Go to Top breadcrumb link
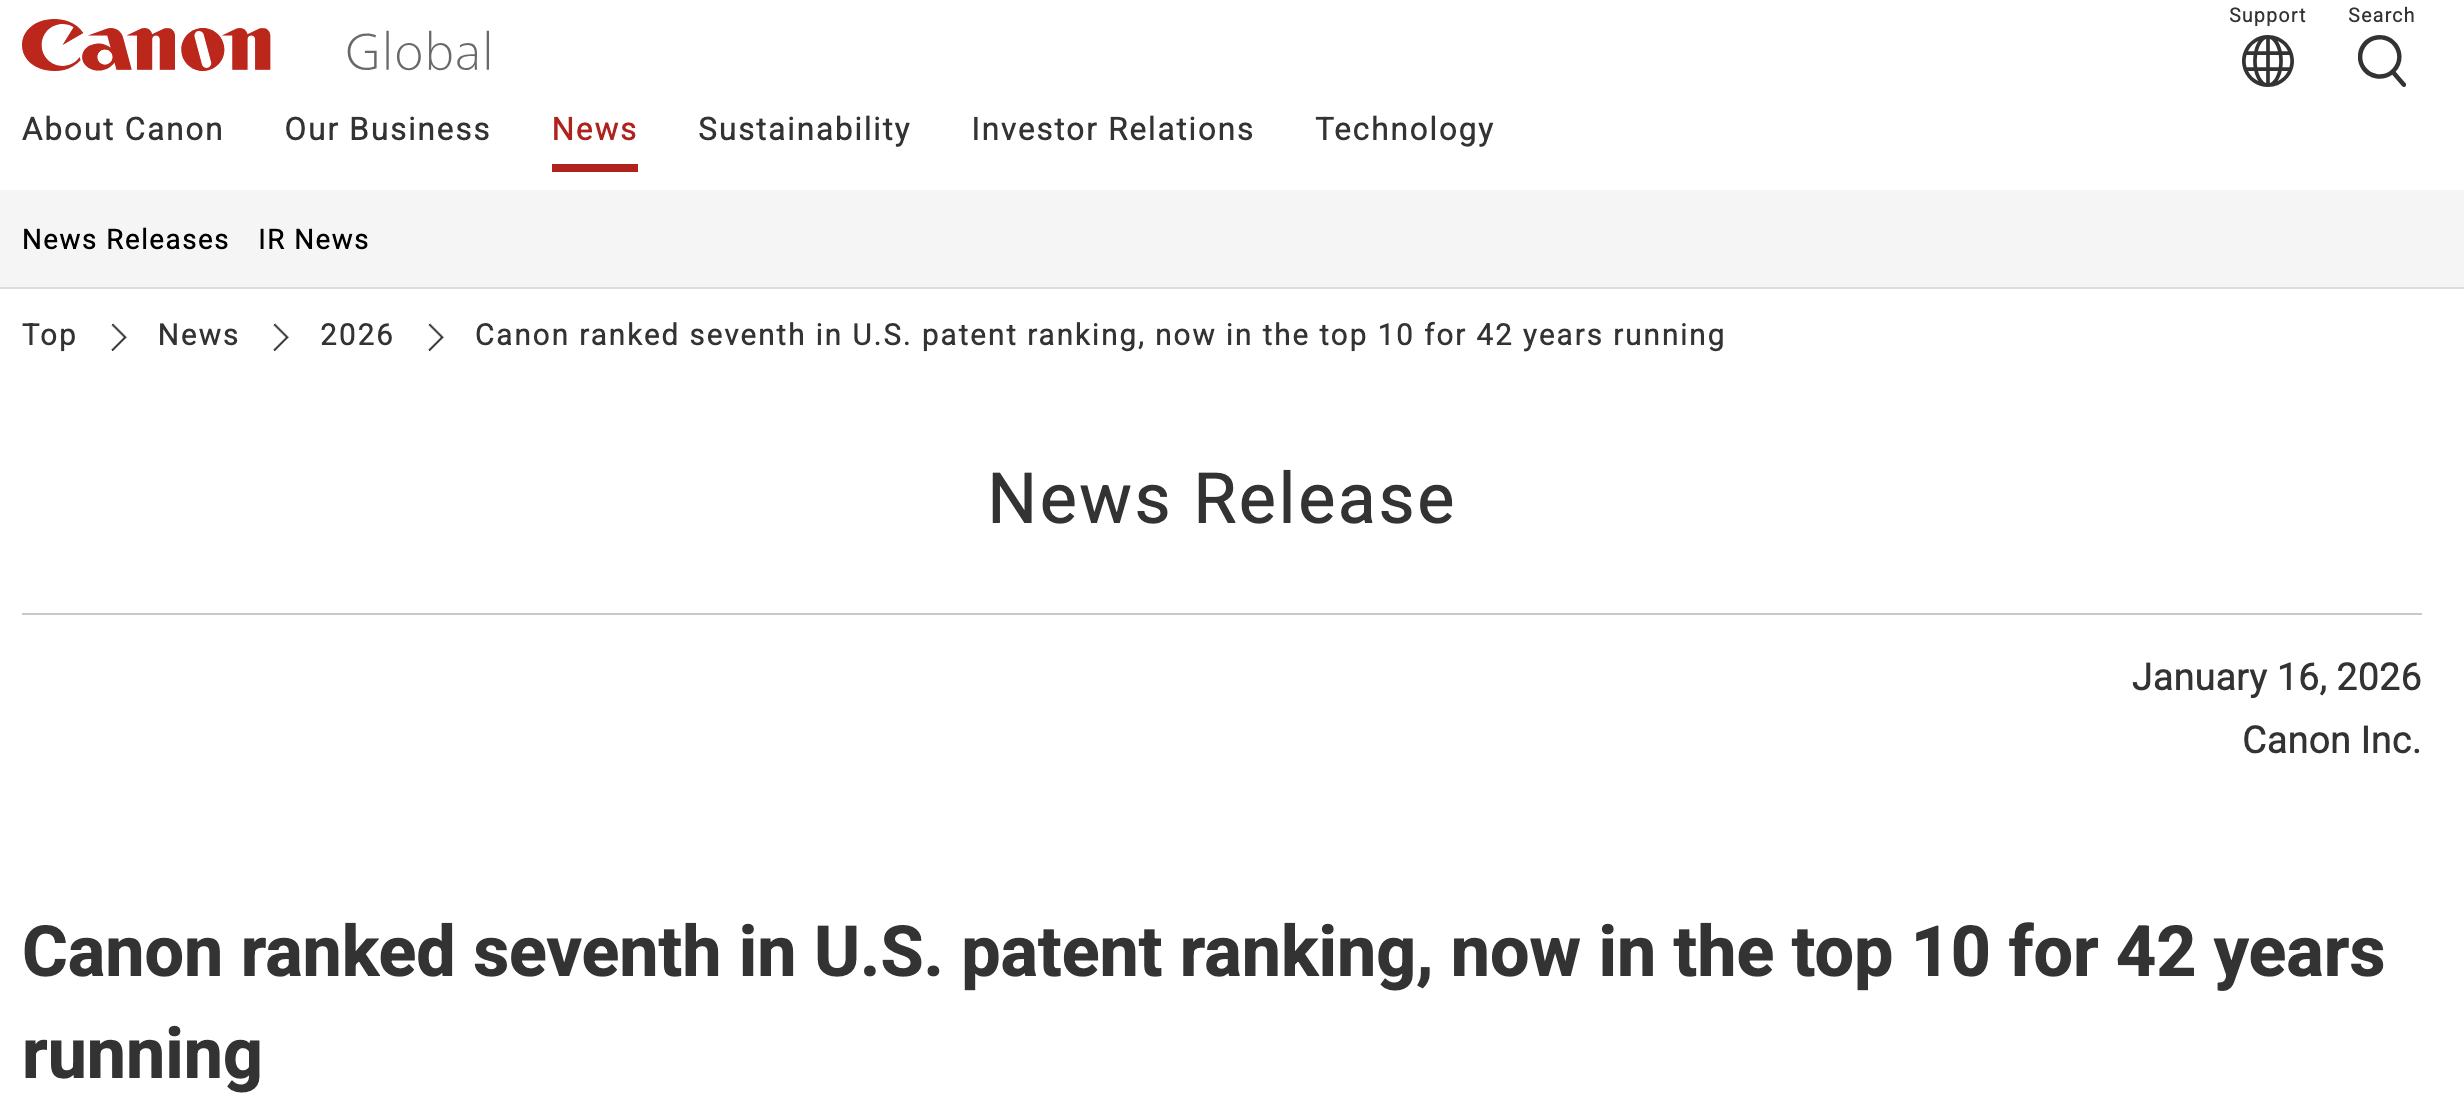Screen dimensions: 2464x1106 click(49, 335)
